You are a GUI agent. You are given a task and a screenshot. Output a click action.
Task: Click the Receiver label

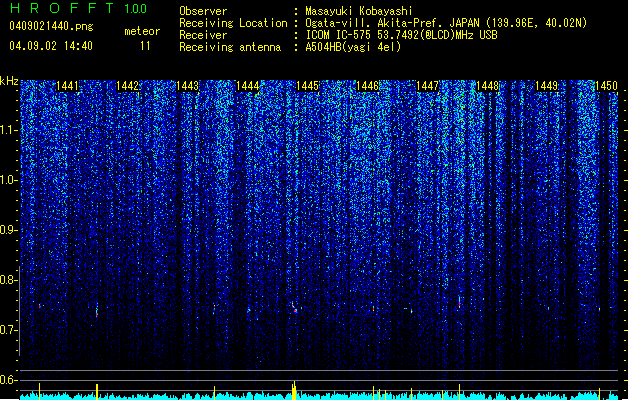pos(203,35)
